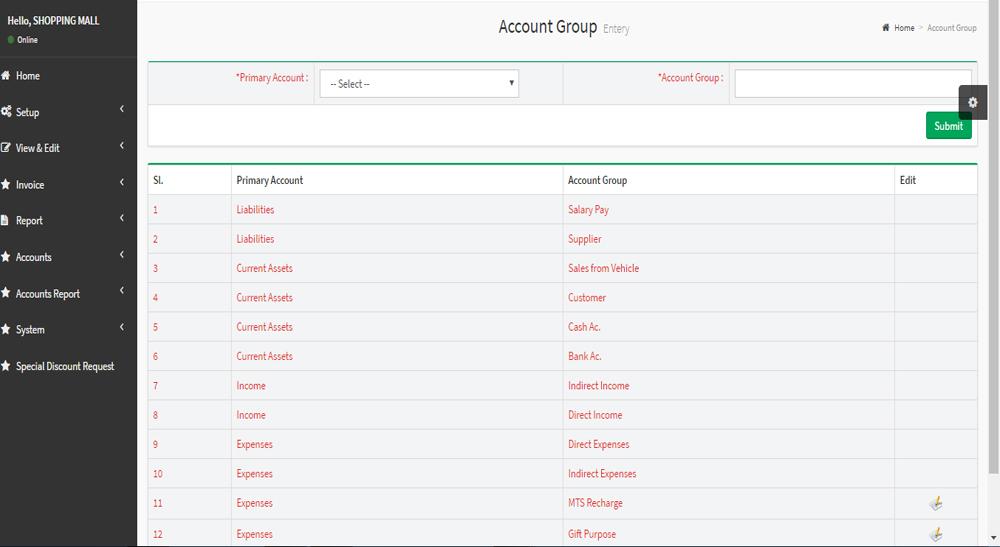This screenshot has width=1000, height=547.
Task: Click the Hello, SHOPPING MALL greeting
Action: coord(53,20)
